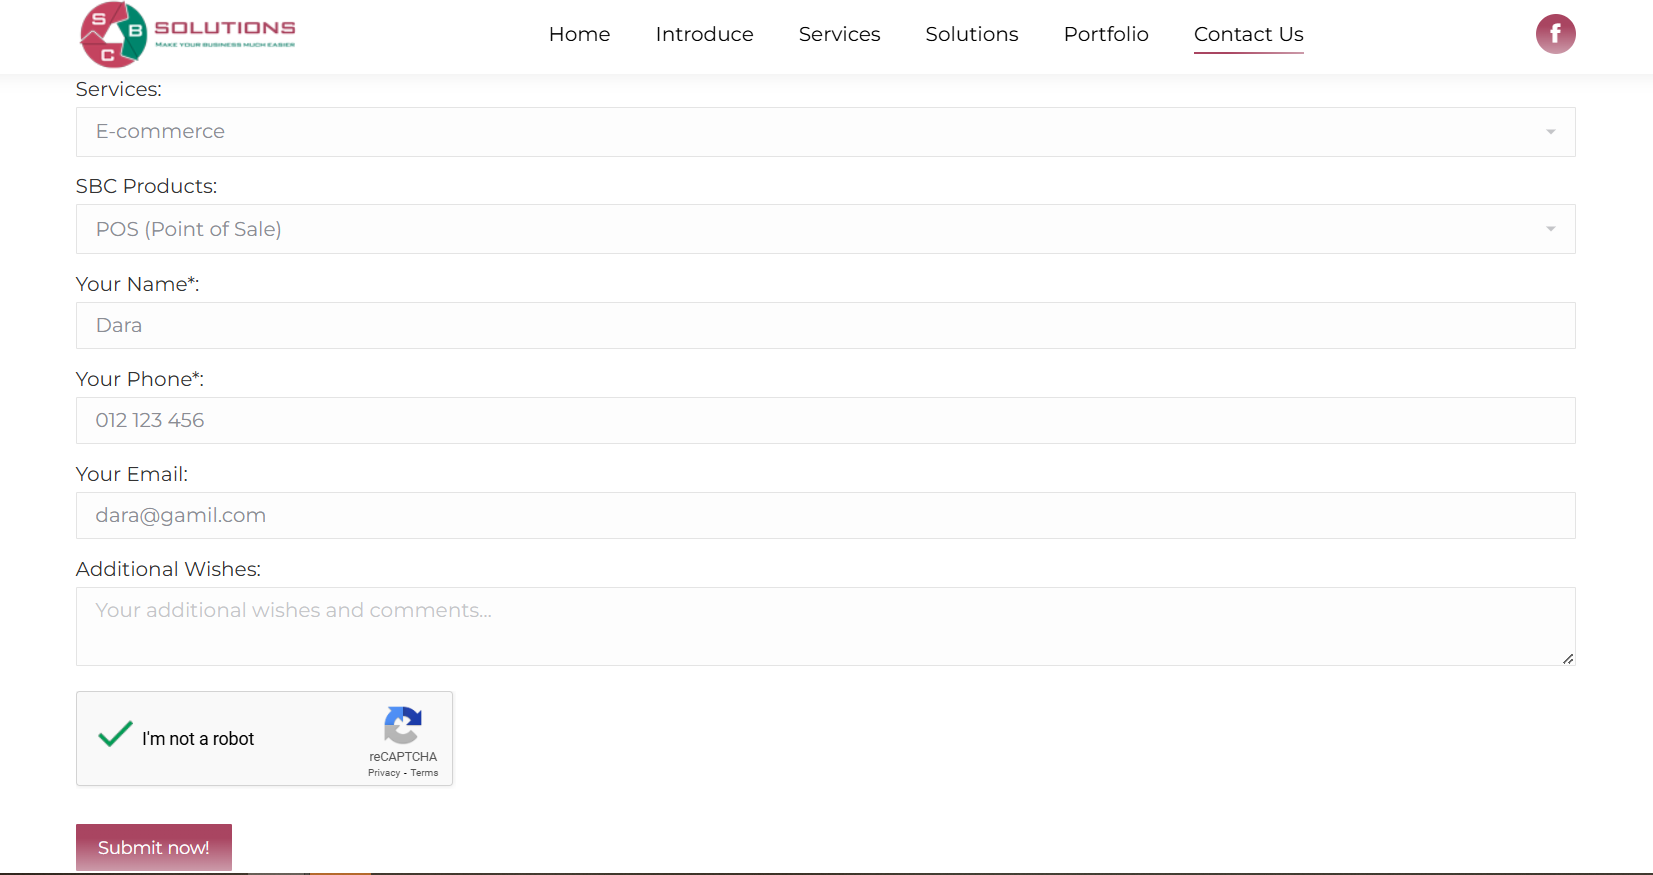Image resolution: width=1653 pixels, height=875 pixels.
Task: Focus the Your Phone input field
Action: (825, 421)
